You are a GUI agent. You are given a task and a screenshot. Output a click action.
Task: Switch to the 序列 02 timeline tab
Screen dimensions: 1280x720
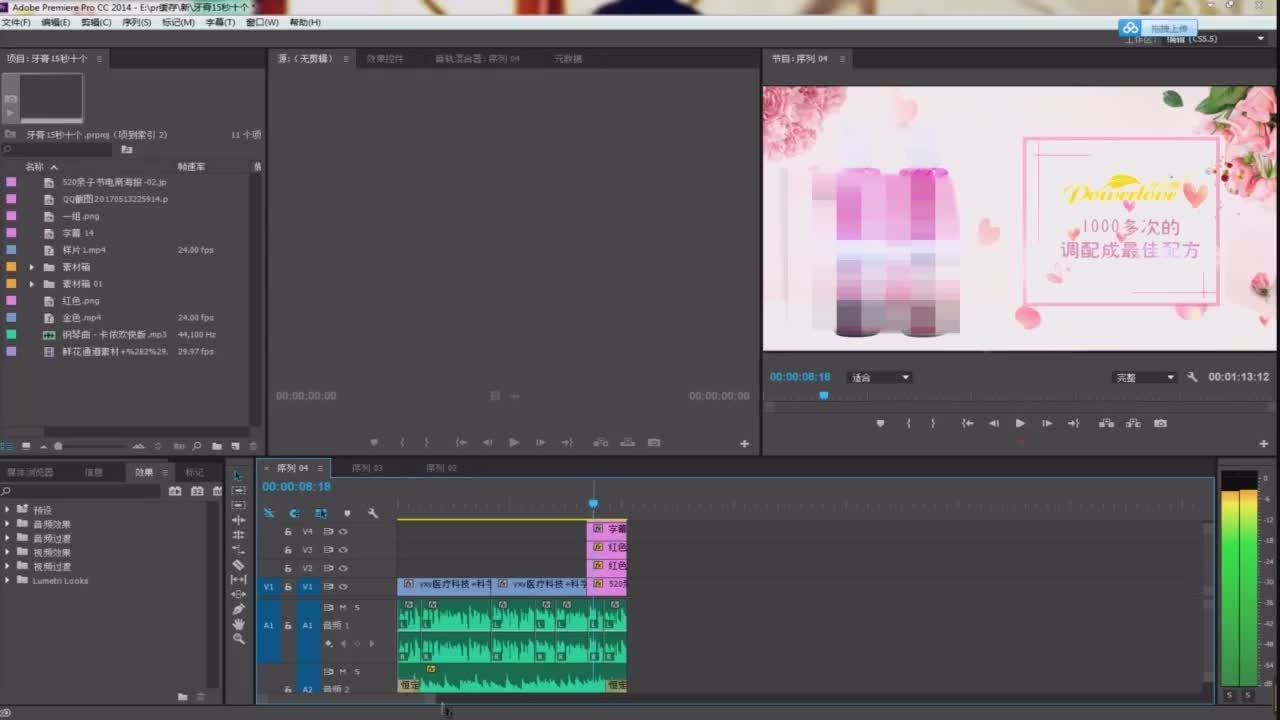(441, 468)
